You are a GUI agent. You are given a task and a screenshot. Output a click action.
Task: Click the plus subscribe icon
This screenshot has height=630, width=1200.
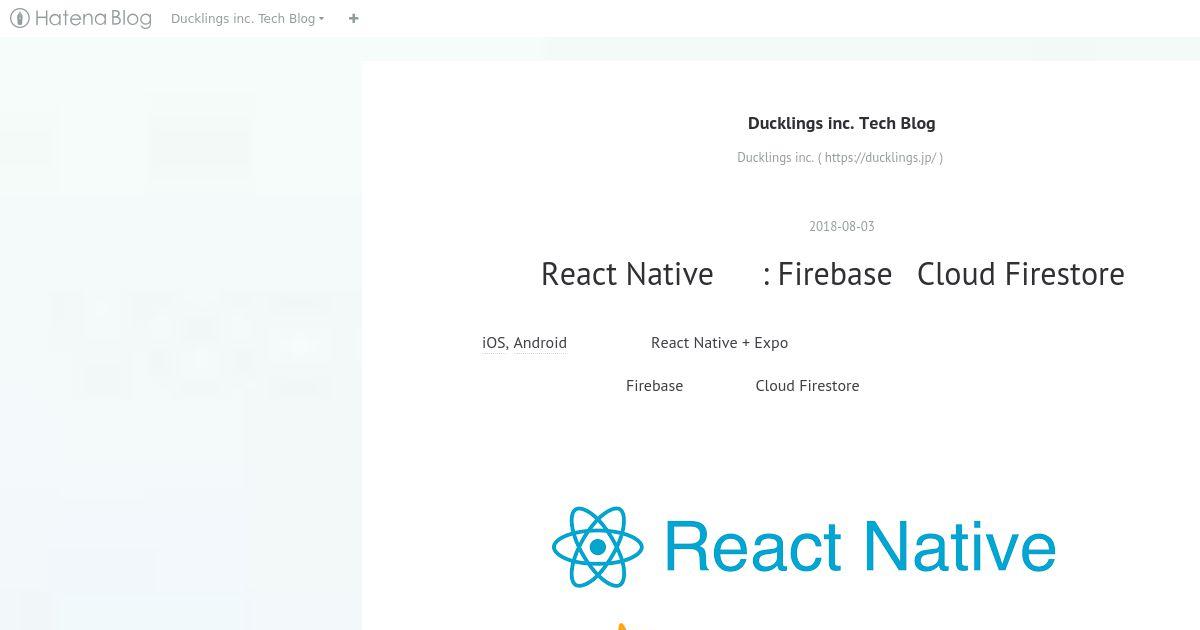[x=353, y=18]
